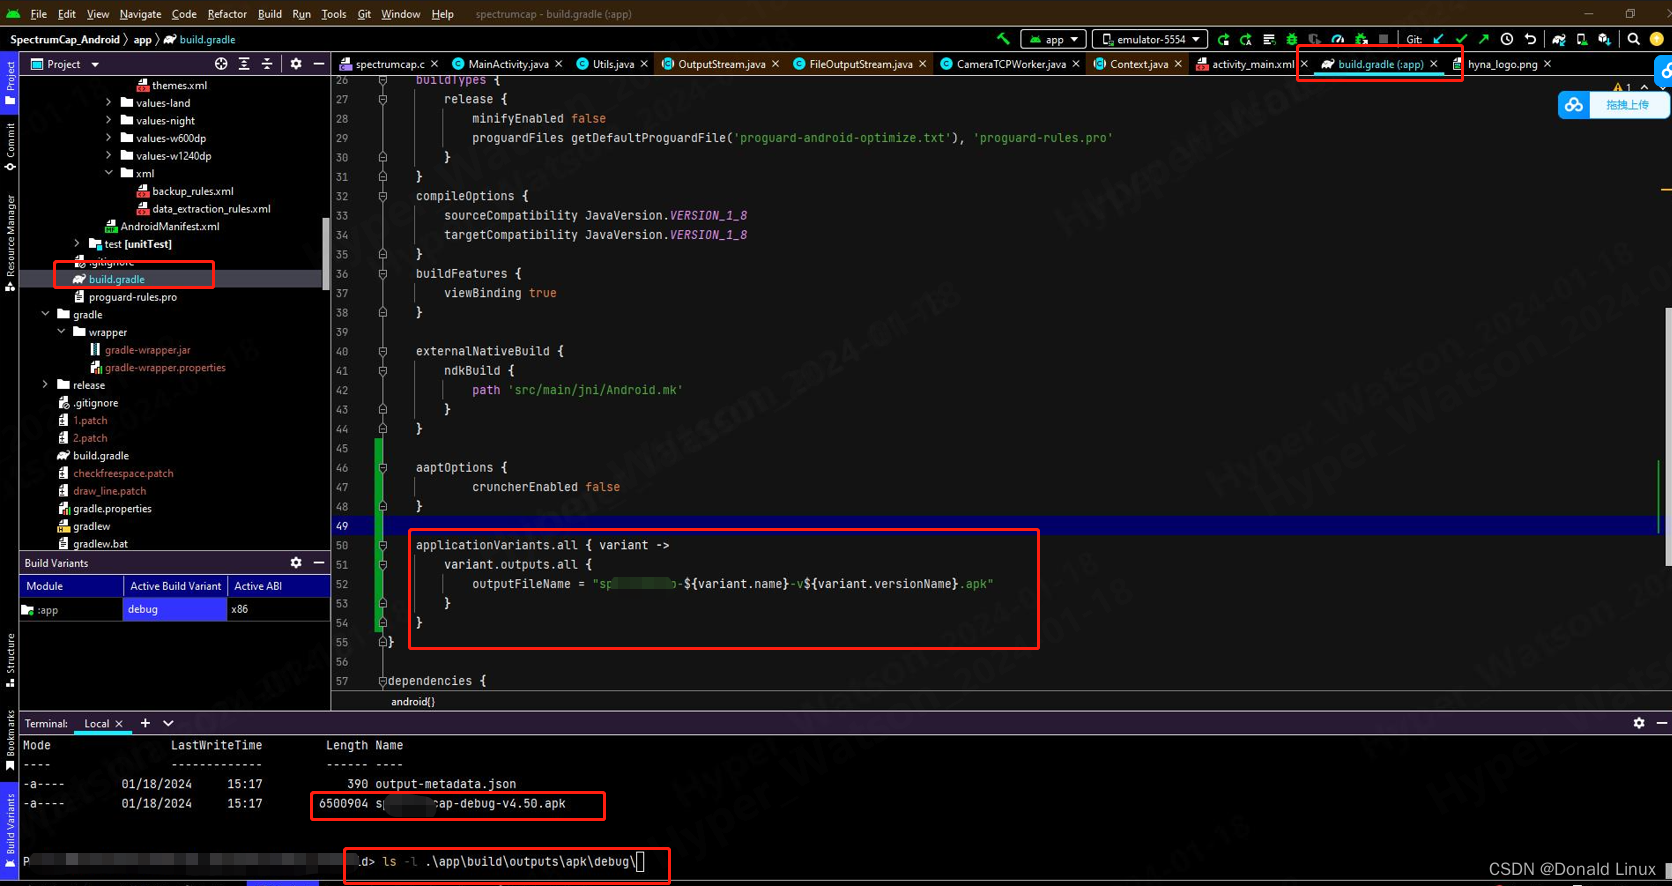1672x886 pixels.
Task: Click the Search Everywhere magnifier icon
Action: click(1633, 39)
